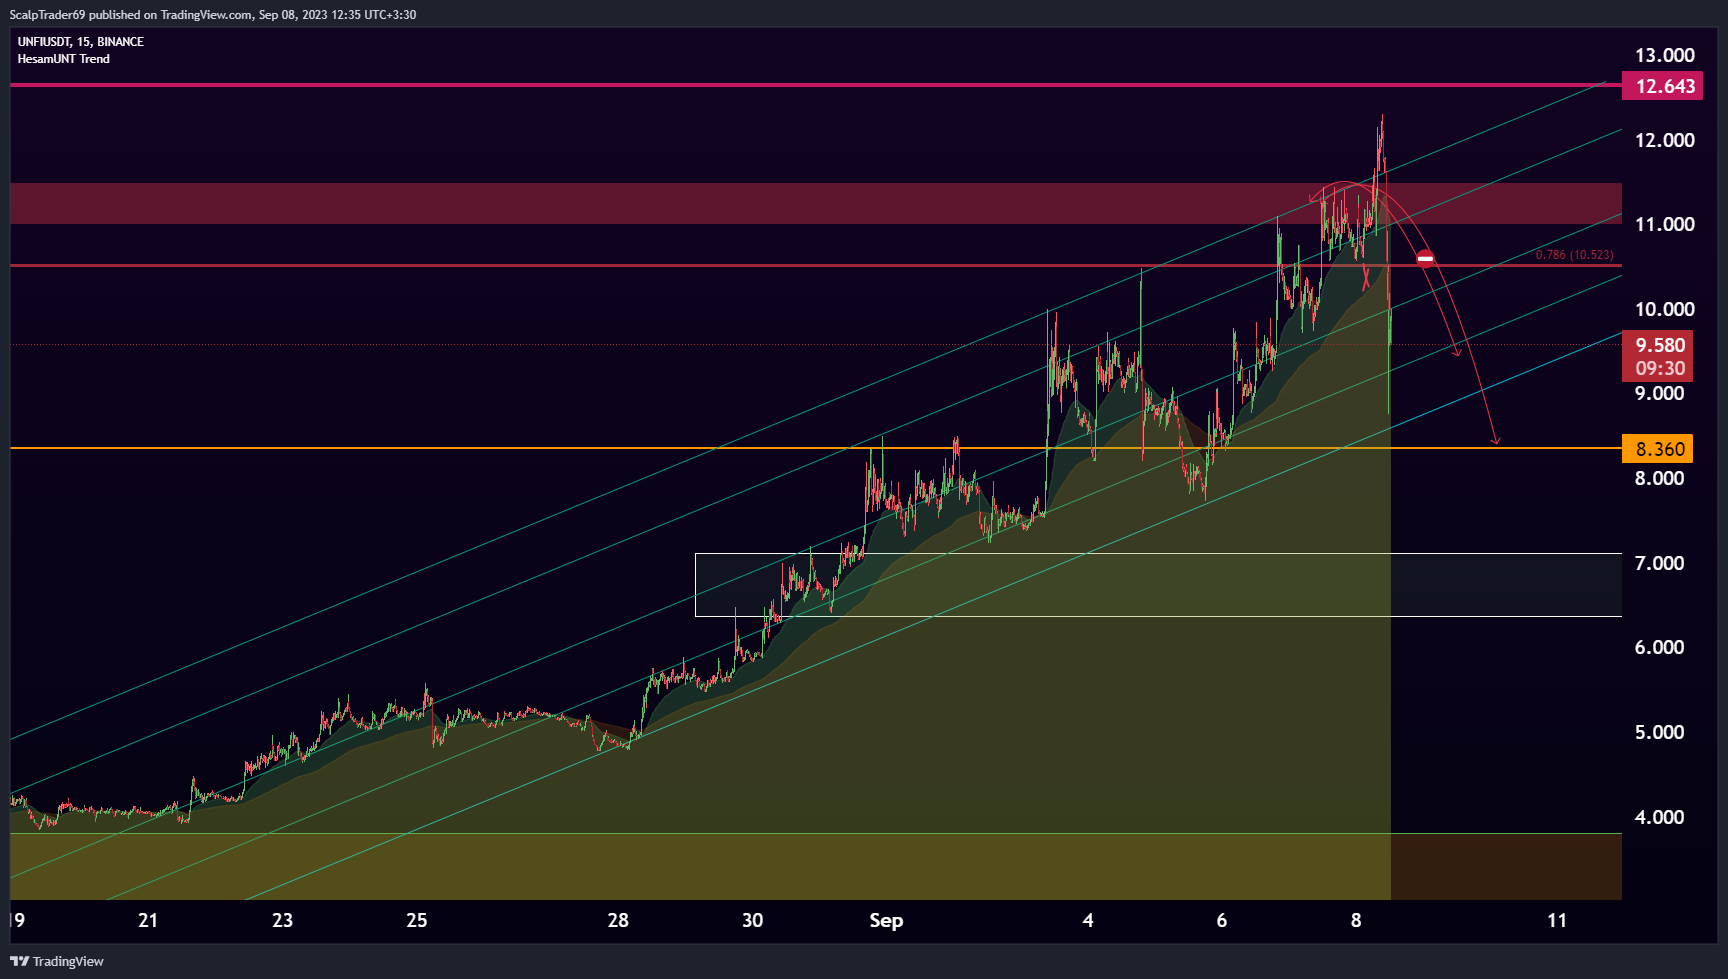Click the UNFIUSDT, 15, BINANCE symbol title
Viewport: 1728px width, 979px height.
click(81, 42)
